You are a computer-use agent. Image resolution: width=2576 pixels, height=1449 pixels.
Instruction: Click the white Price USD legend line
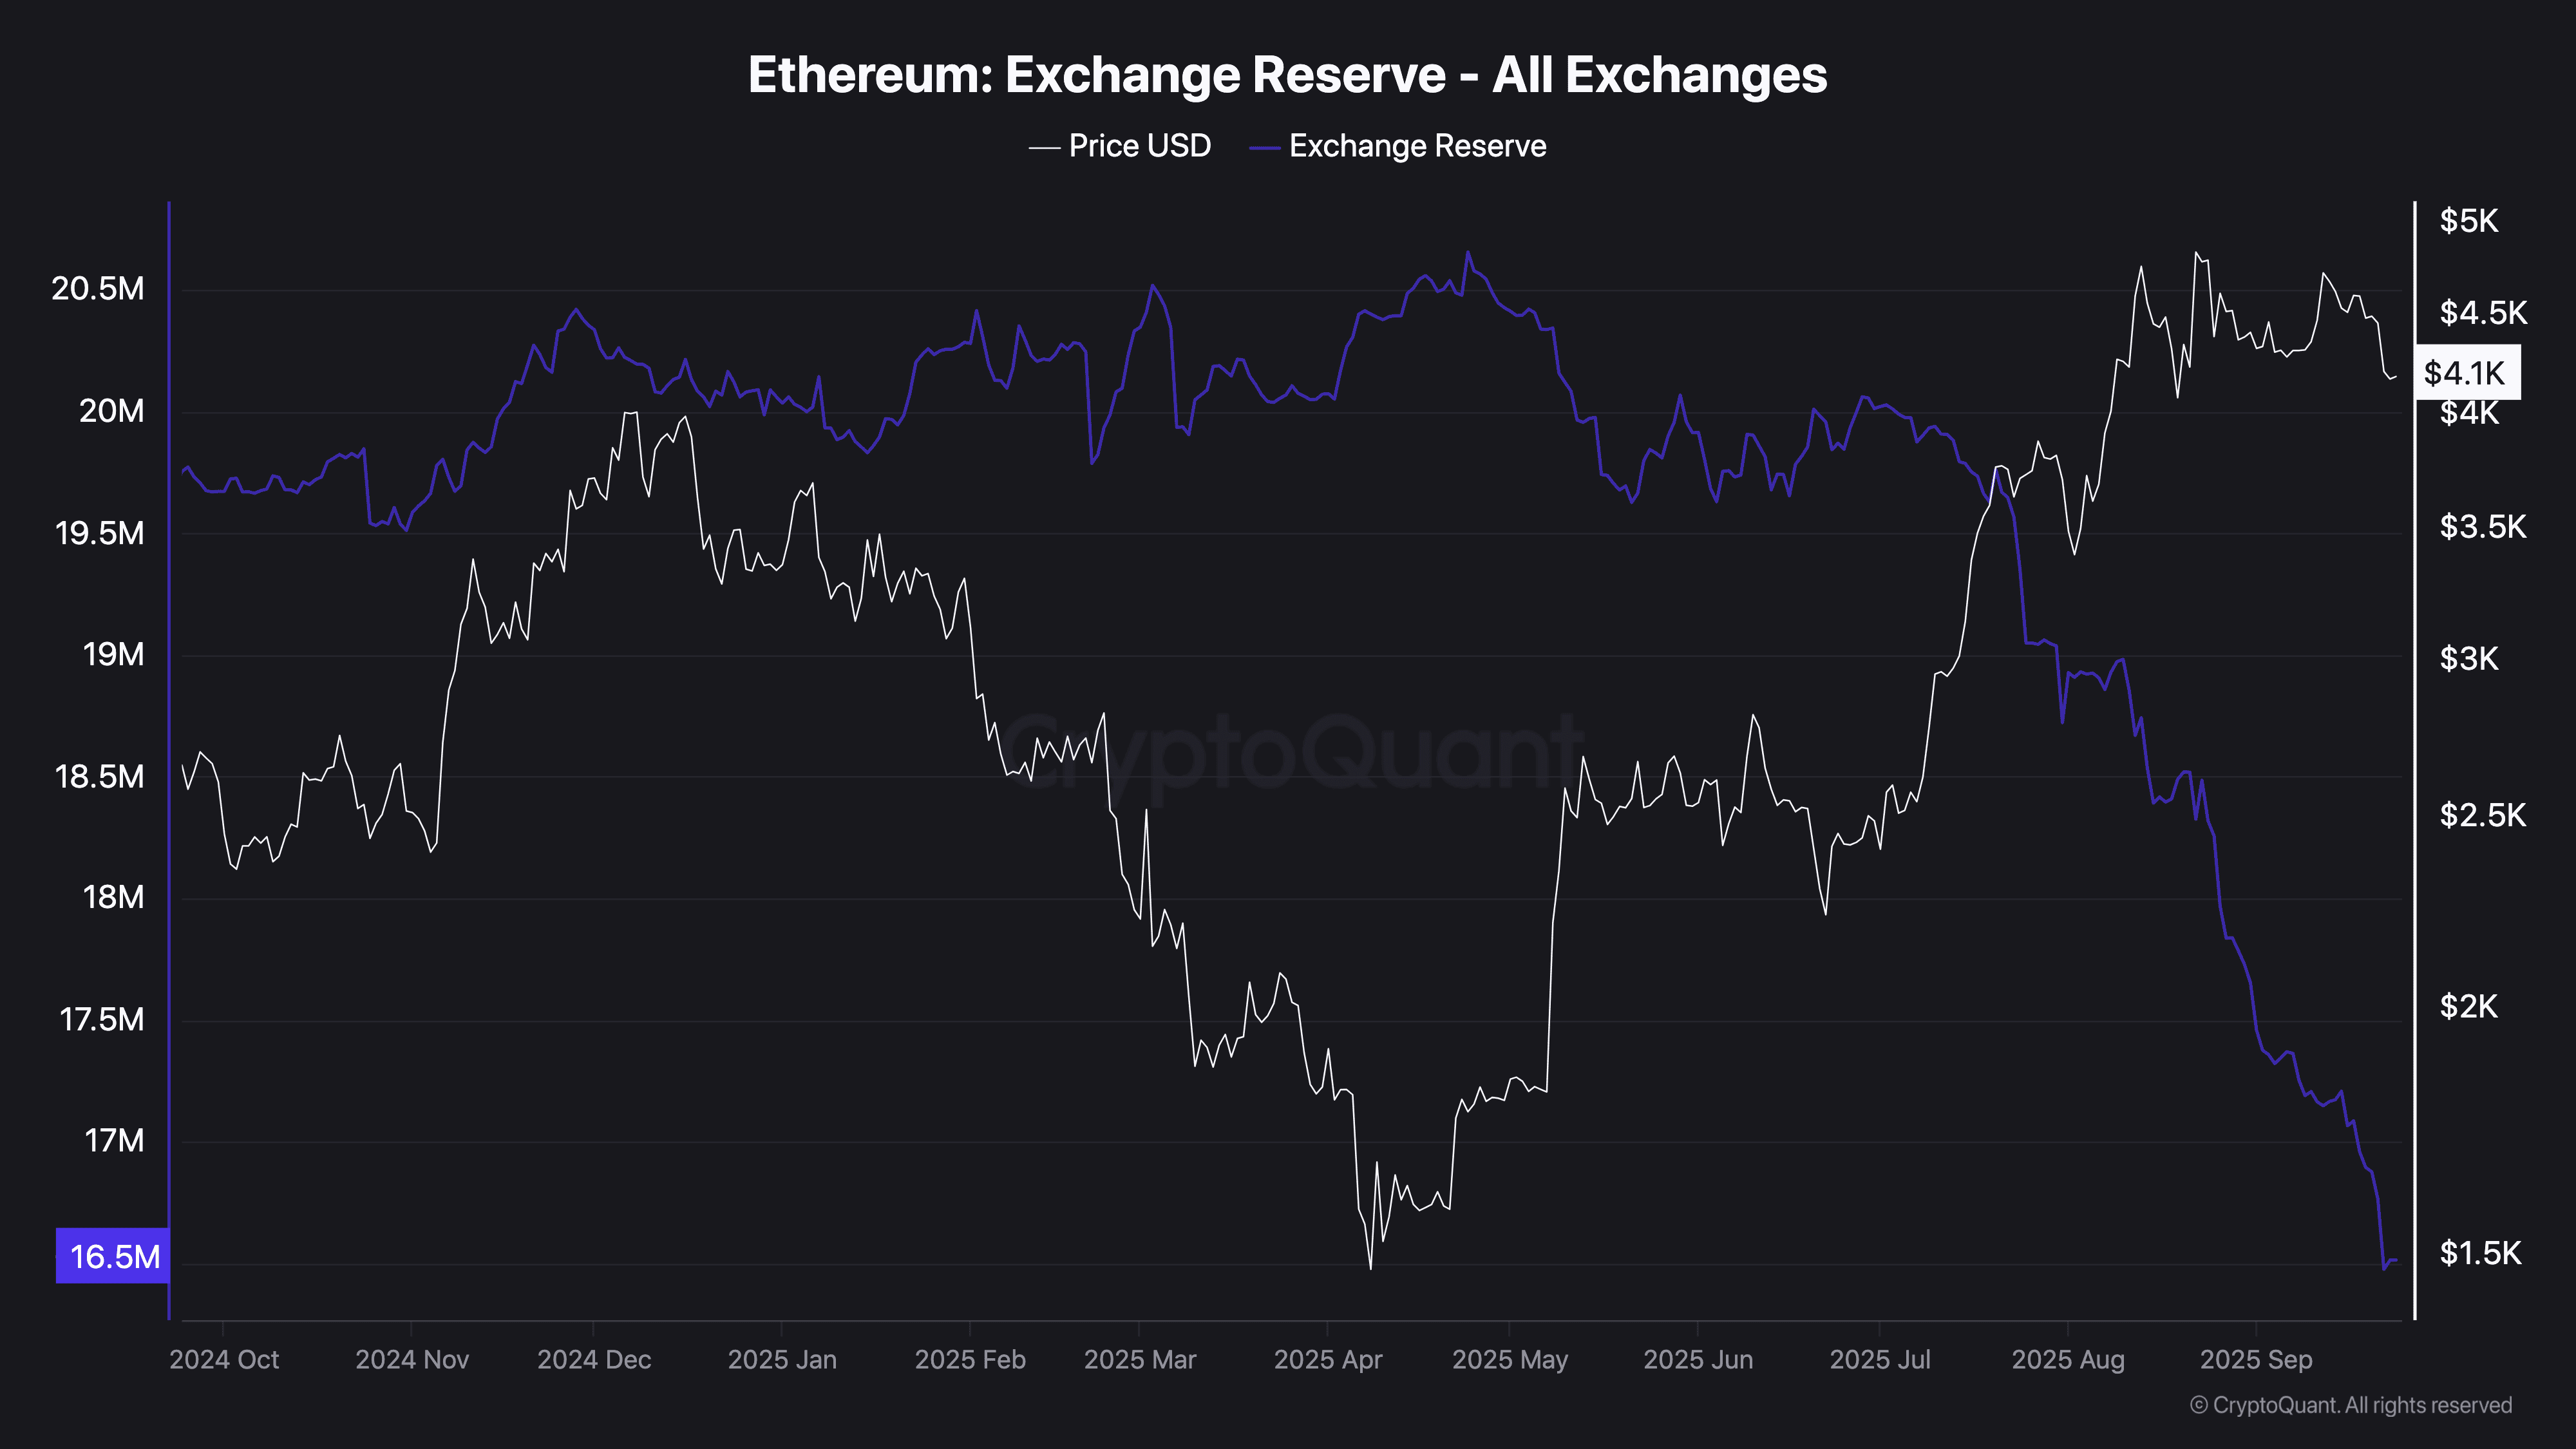(x=1044, y=148)
